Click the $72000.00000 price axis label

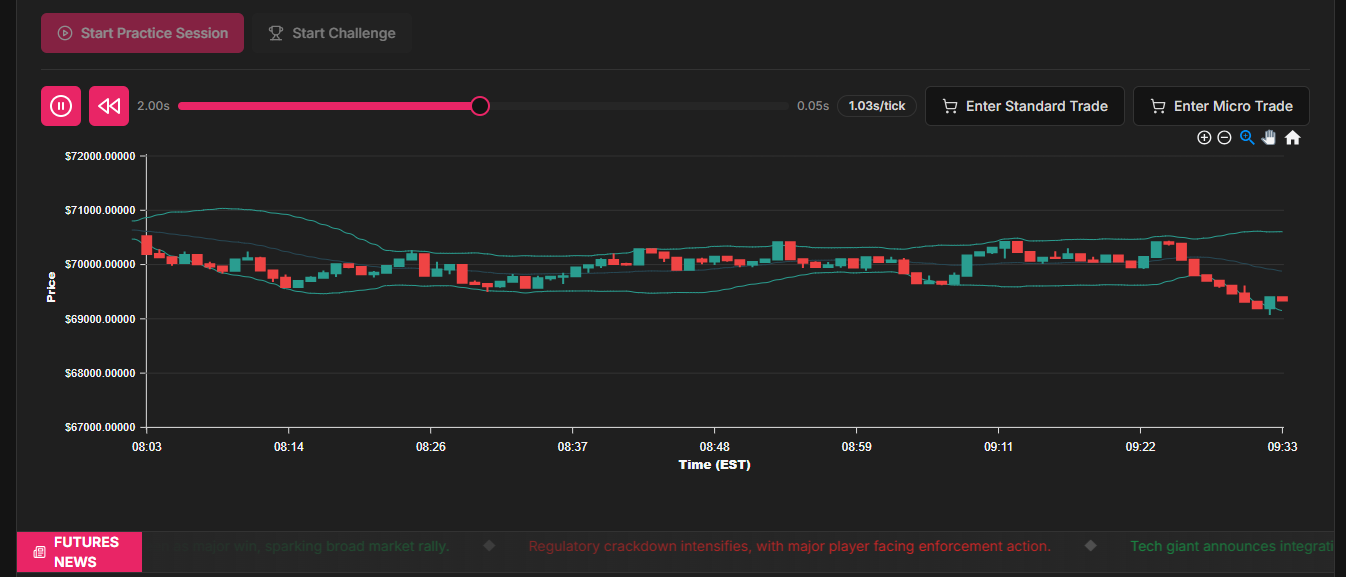point(100,157)
